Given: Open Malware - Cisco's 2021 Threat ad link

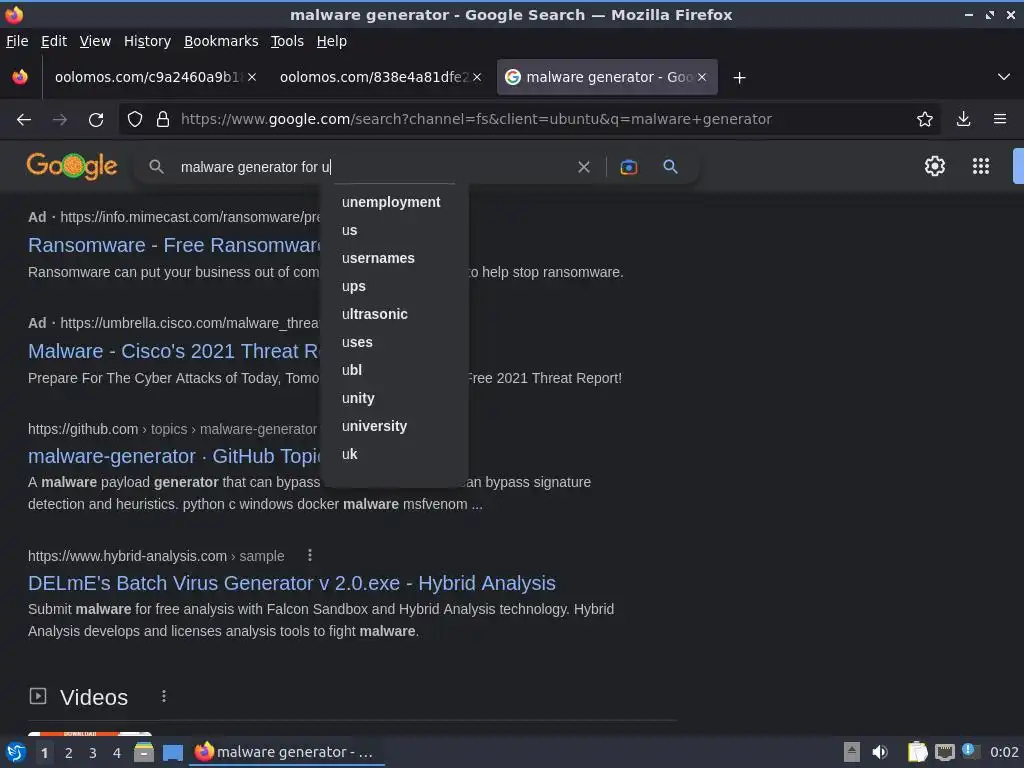Looking at the screenshot, I should pos(174,351).
